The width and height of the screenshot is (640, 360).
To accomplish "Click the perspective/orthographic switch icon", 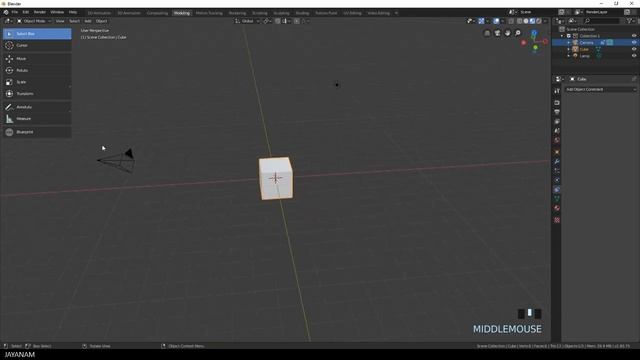I will point(487,33).
